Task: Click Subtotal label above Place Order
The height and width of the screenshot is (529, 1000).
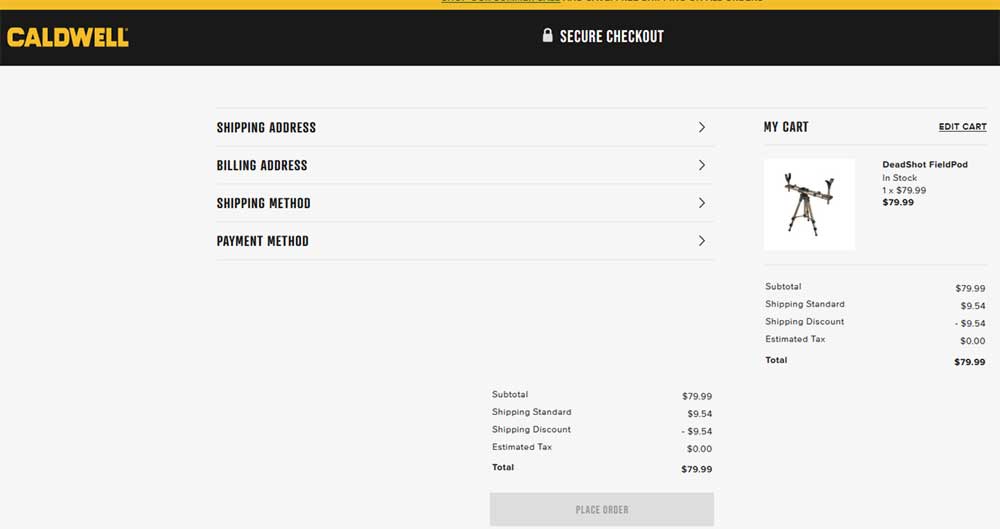Action: (510, 394)
